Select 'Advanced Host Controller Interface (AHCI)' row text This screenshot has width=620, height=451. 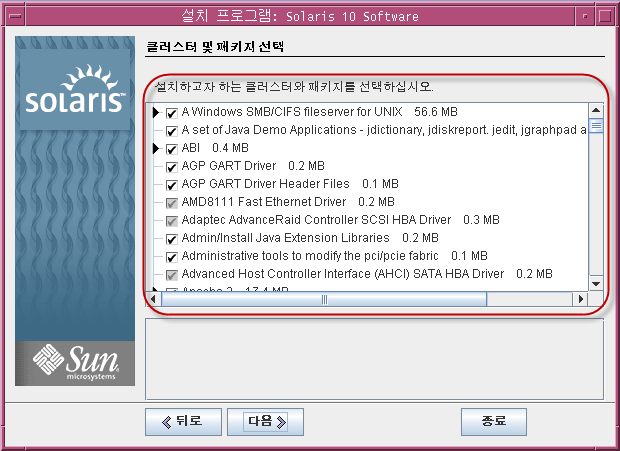pyautogui.click(x=367, y=274)
